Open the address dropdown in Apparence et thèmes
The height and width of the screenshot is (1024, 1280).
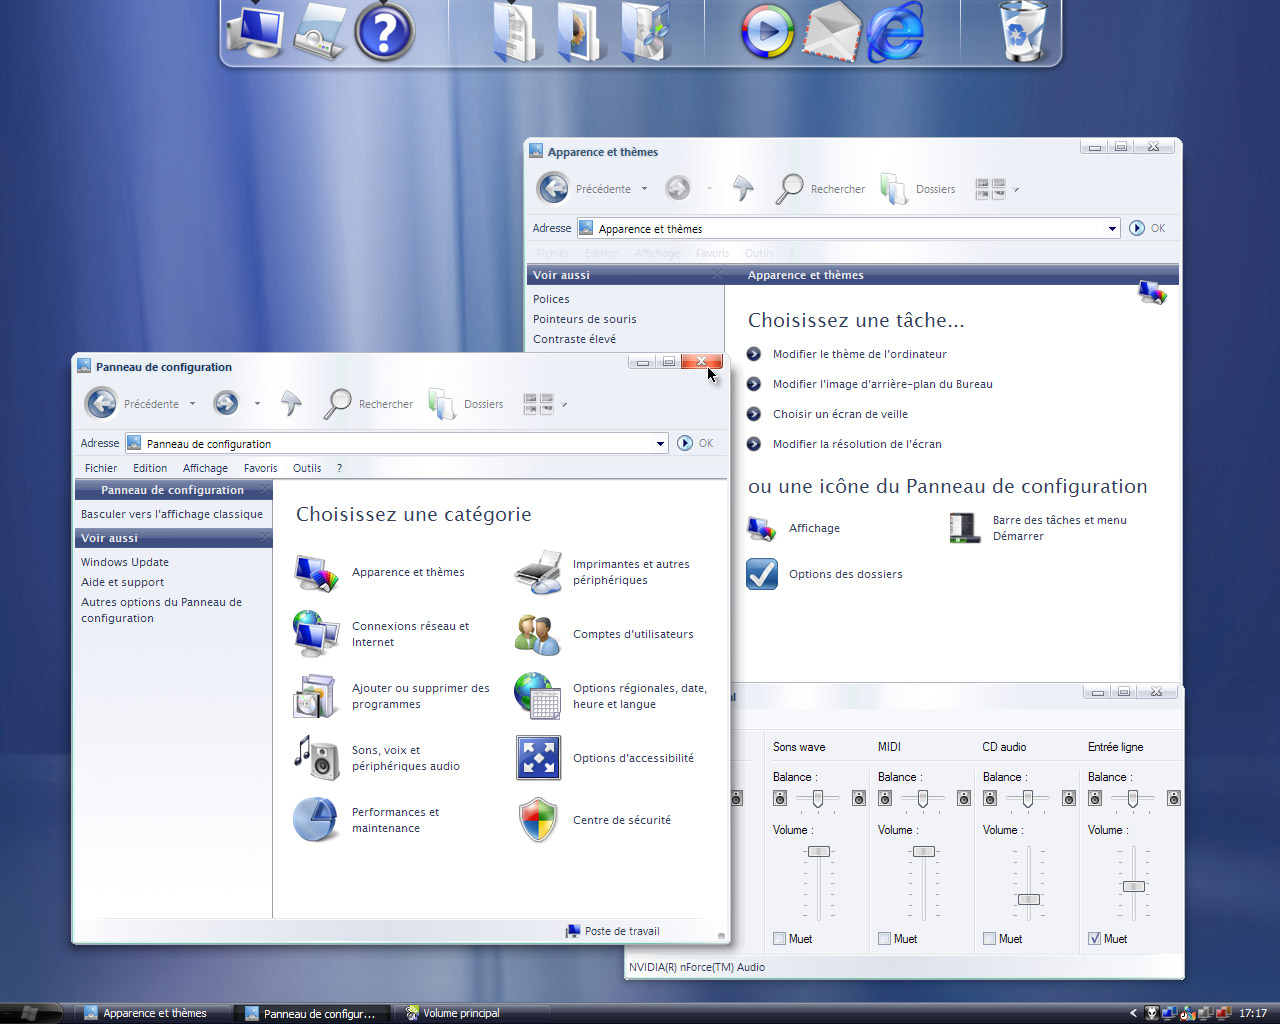pyautogui.click(x=1112, y=229)
